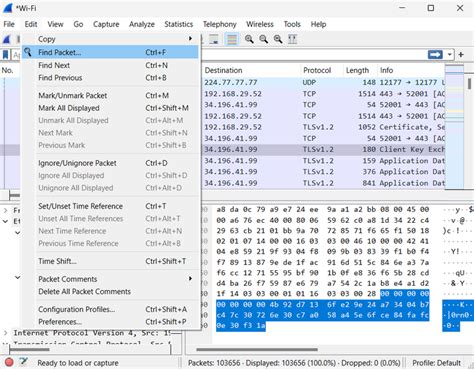Click the display filter bookmark icon
This screenshot has height=369, width=474.
pos(6,54)
